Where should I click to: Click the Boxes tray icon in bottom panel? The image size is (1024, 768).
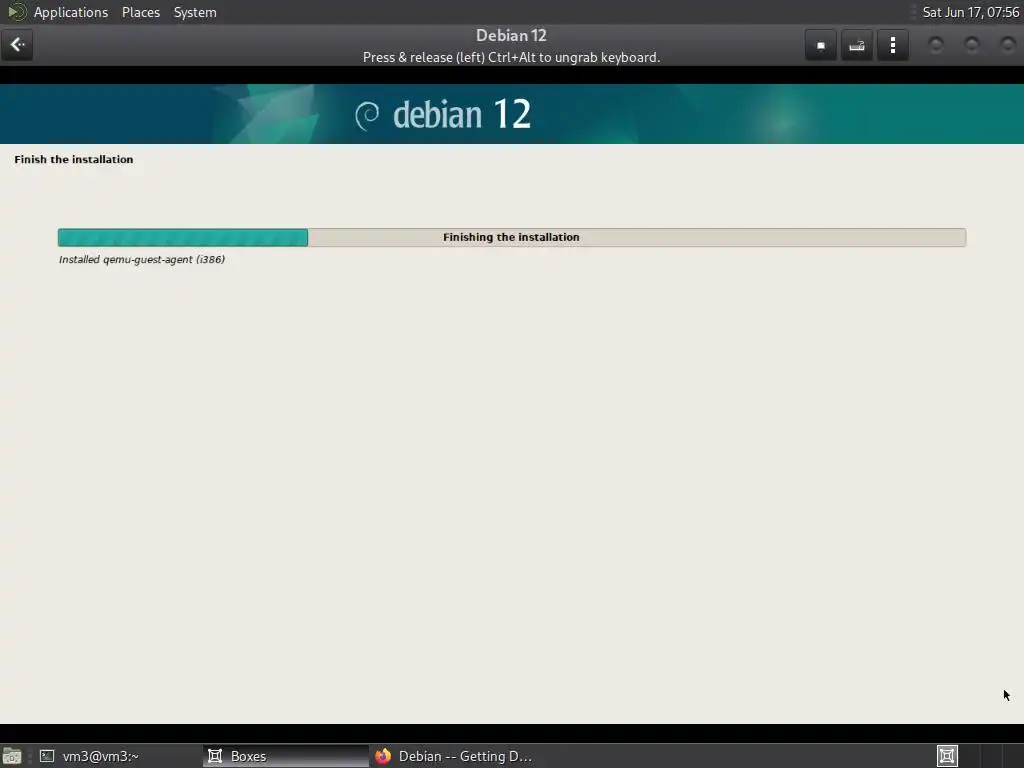(x=947, y=756)
